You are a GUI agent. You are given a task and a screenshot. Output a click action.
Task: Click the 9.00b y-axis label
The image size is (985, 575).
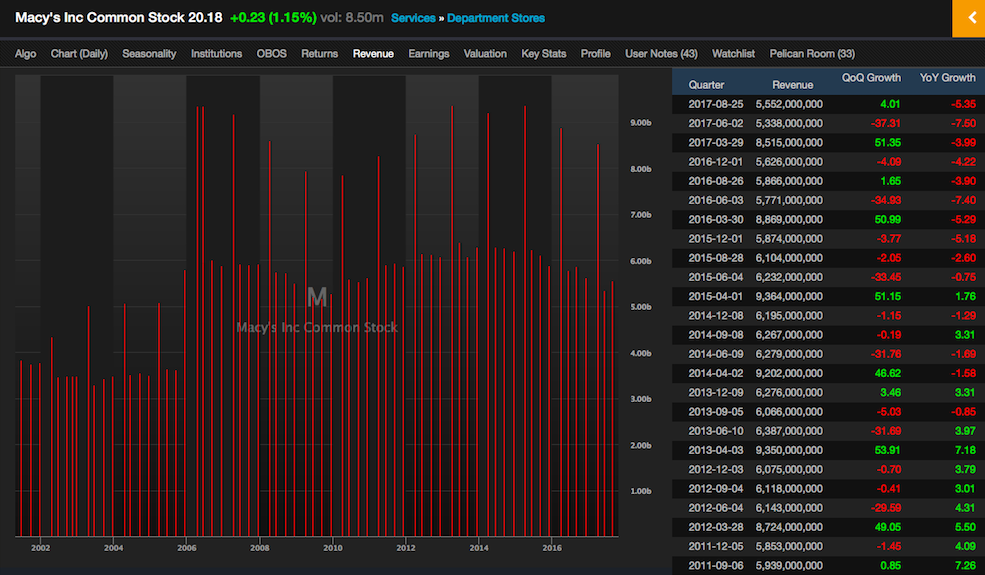click(x=641, y=123)
